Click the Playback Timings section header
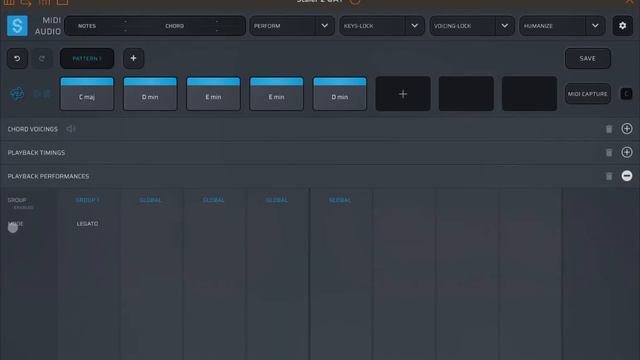This screenshot has height=360, width=640. click(x=36, y=153)
